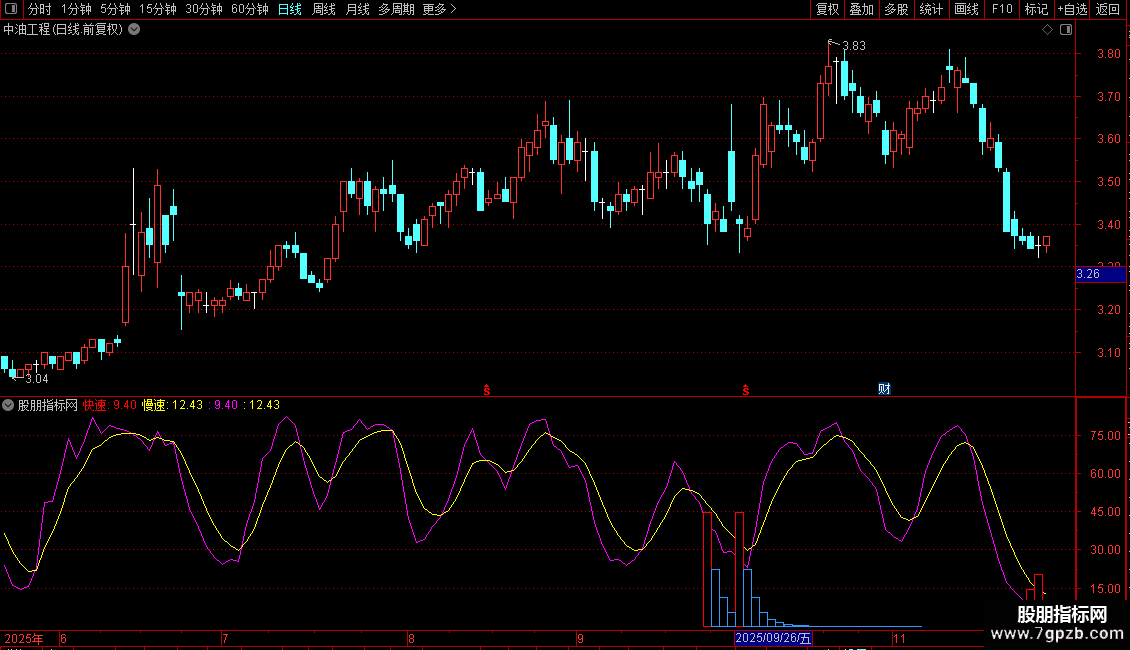This screenshot has width=1130, height=650.
Task: Expand the 更多 periods menu
Action: pyautogui.click(x=439, y=9)
